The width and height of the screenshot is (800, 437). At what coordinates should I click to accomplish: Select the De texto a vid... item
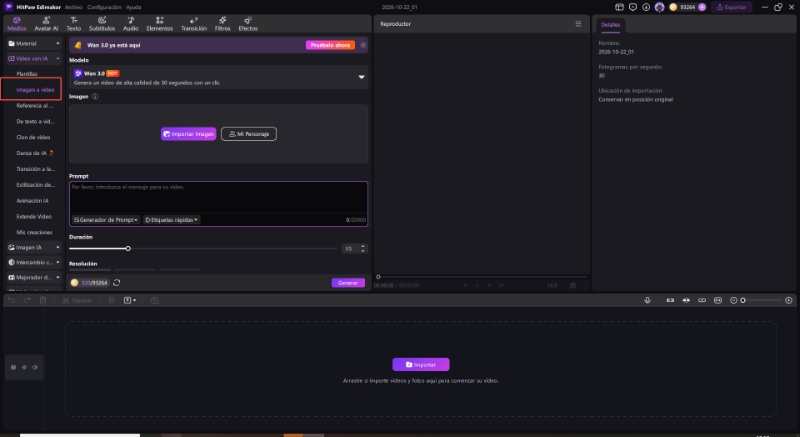coord(35,121)
